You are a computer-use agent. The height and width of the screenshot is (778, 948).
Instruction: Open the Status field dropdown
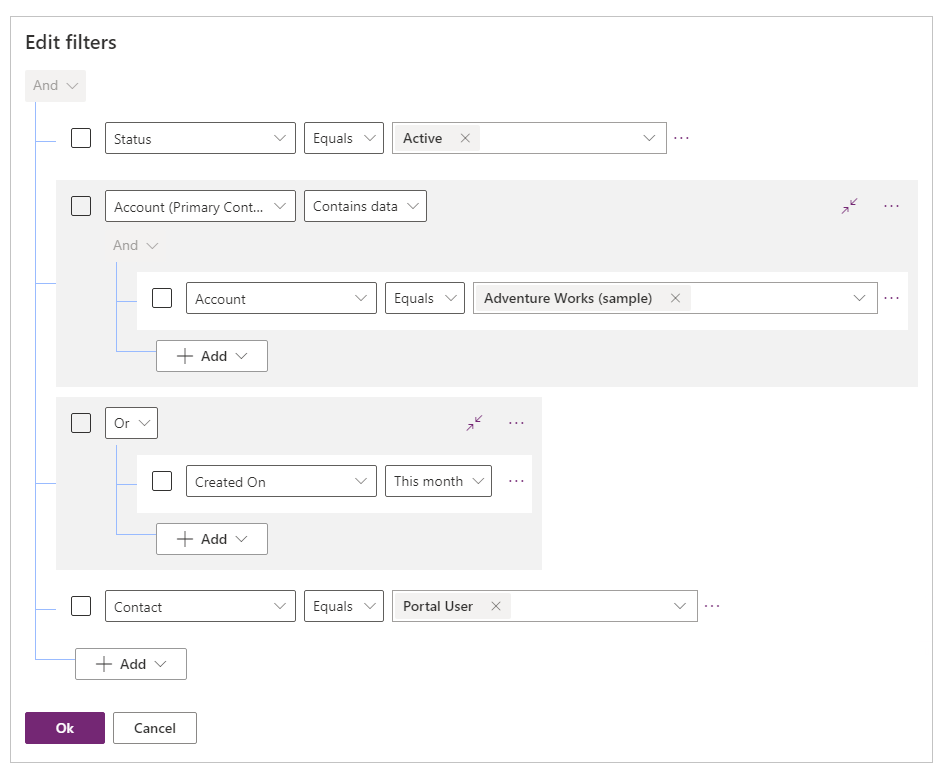coord(200,138)
